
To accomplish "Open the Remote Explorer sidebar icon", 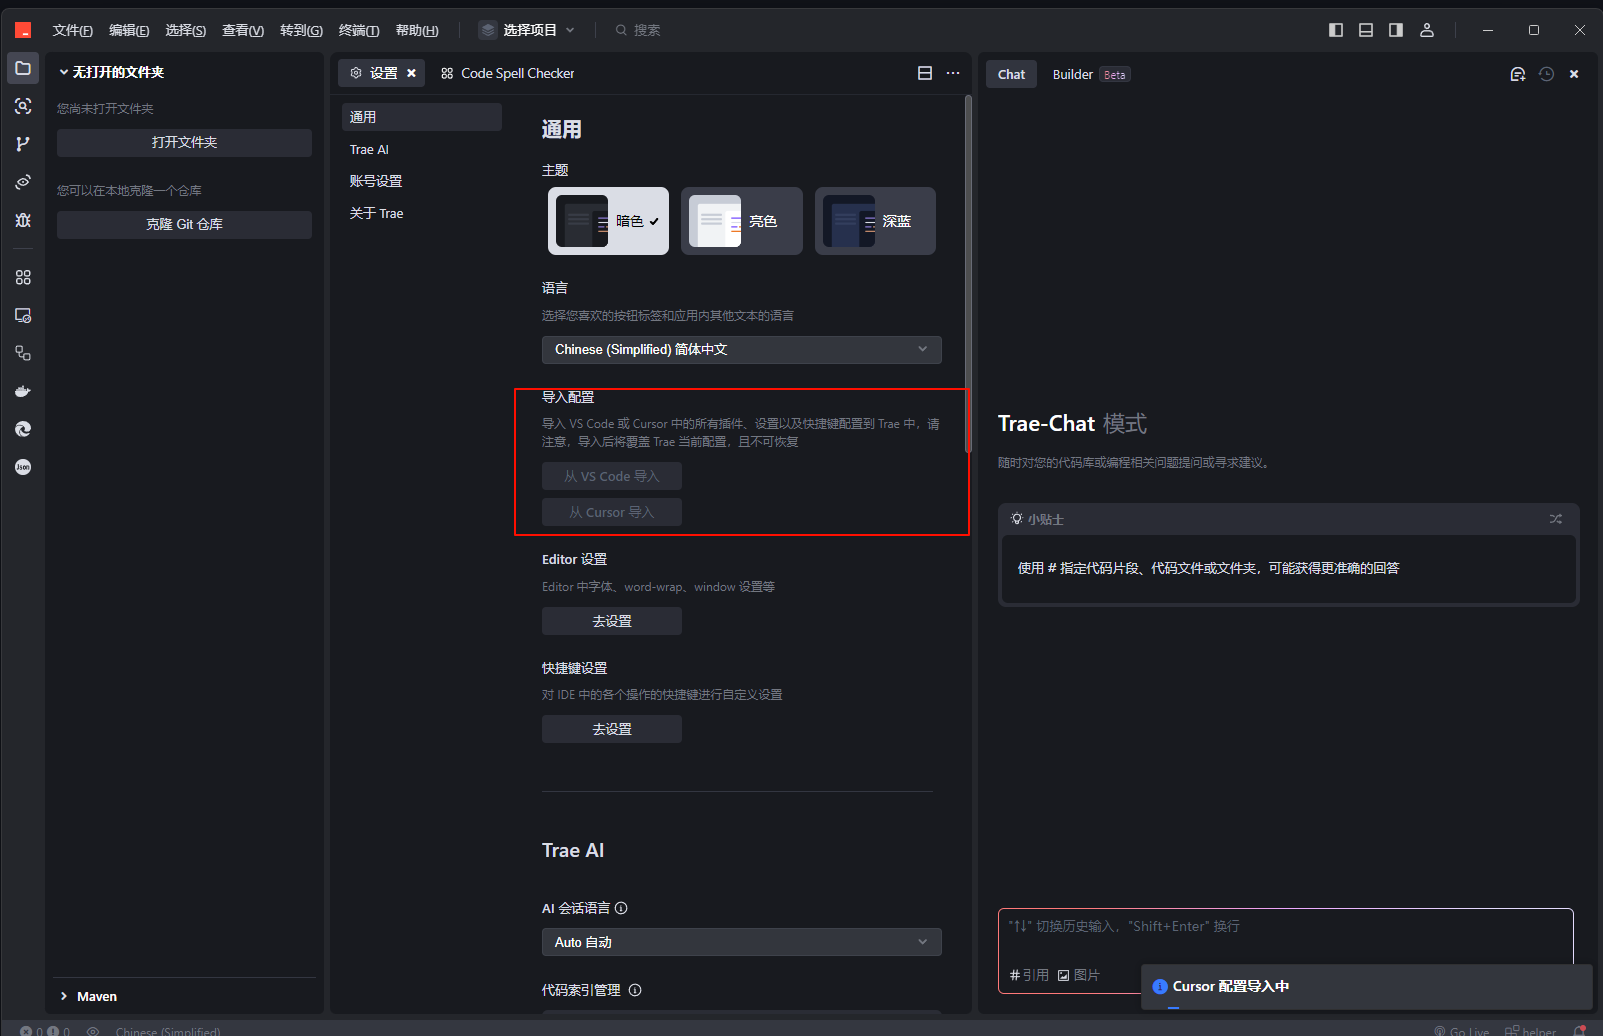I will [x=23, y=315].
